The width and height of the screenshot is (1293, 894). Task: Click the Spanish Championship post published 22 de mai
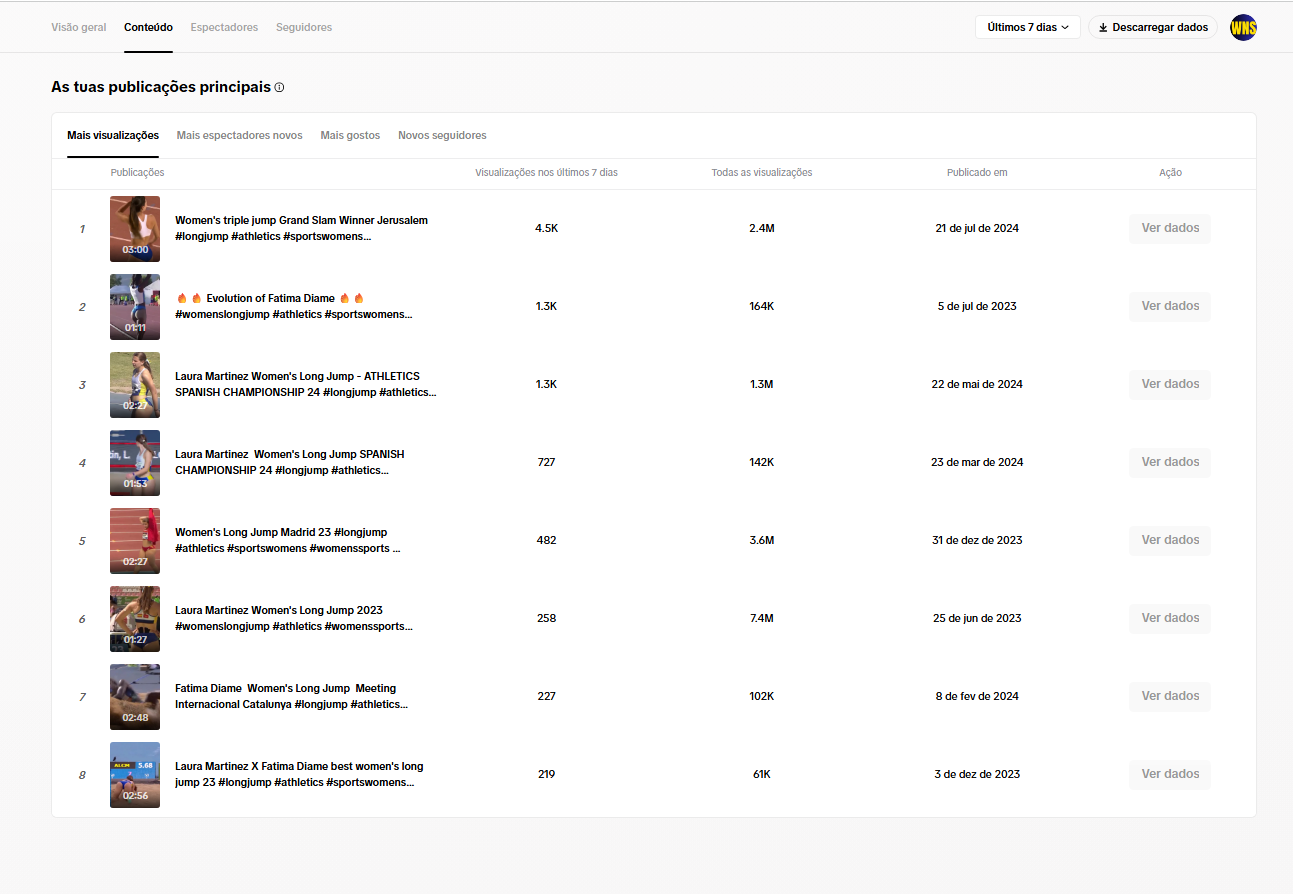point(304,385)
